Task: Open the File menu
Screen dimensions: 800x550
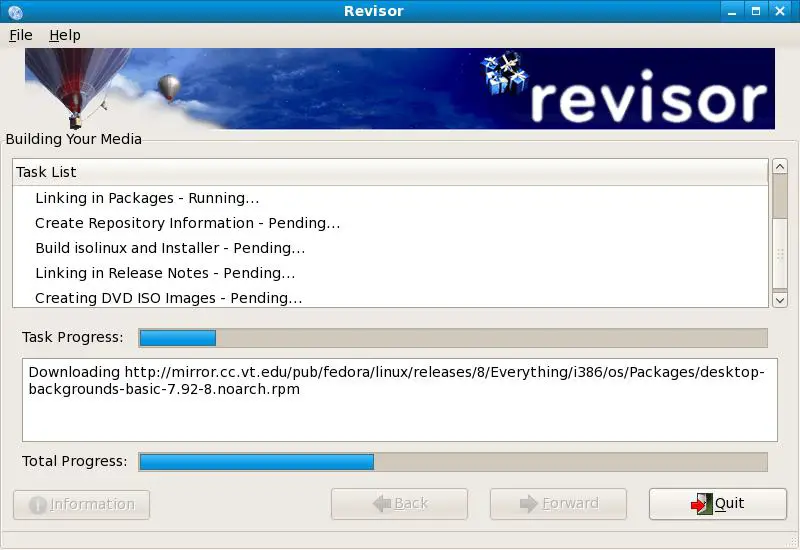Action: (x=21, y=35)
